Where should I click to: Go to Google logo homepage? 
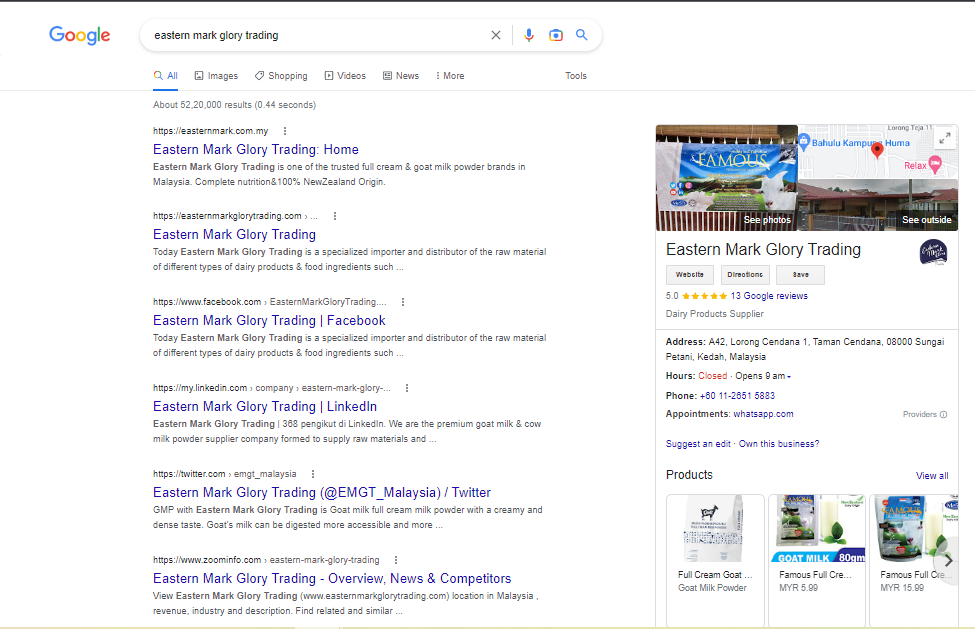80,36
